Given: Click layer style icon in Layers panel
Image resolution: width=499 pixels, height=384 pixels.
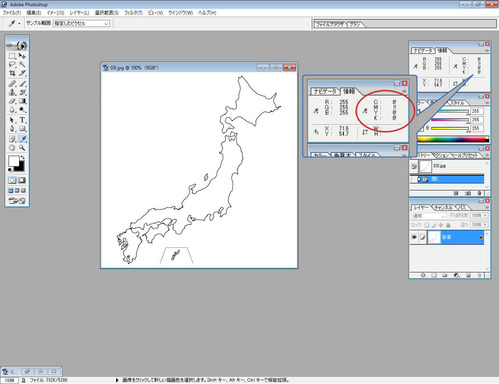Looking at the screenshot, I should click(x=423, y=275).
